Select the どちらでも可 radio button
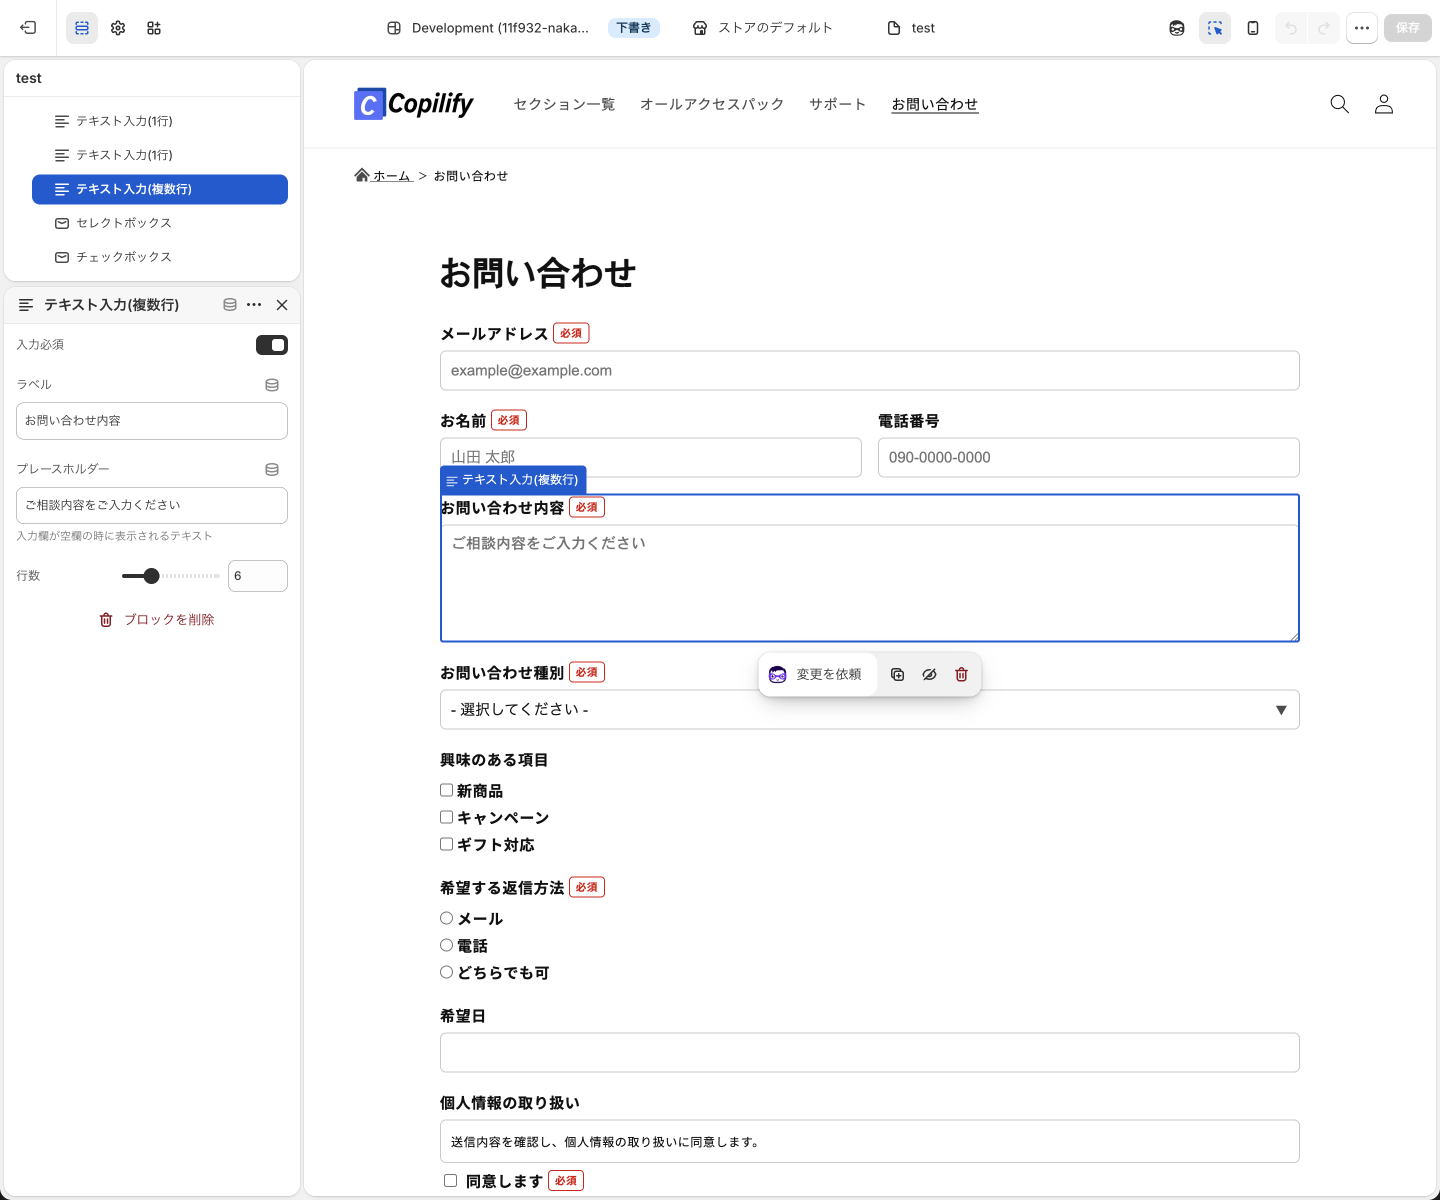Screen dimensions: 1440x1200 pos(447,972)
